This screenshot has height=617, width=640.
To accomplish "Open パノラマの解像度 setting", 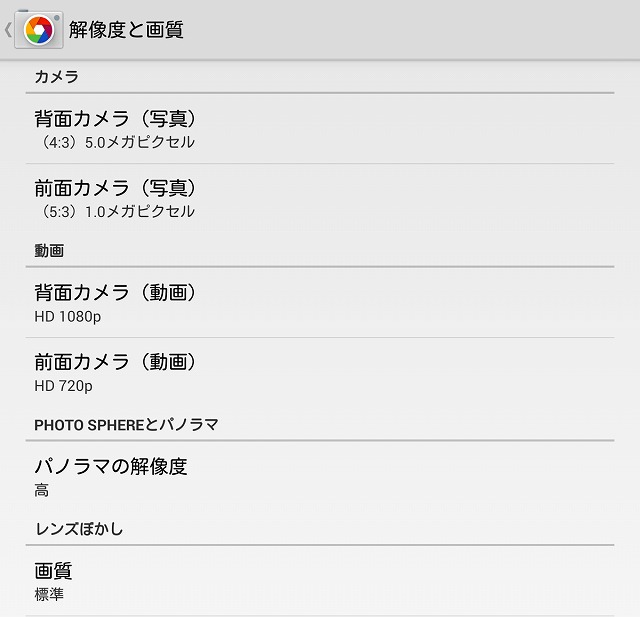I will 111,466.
